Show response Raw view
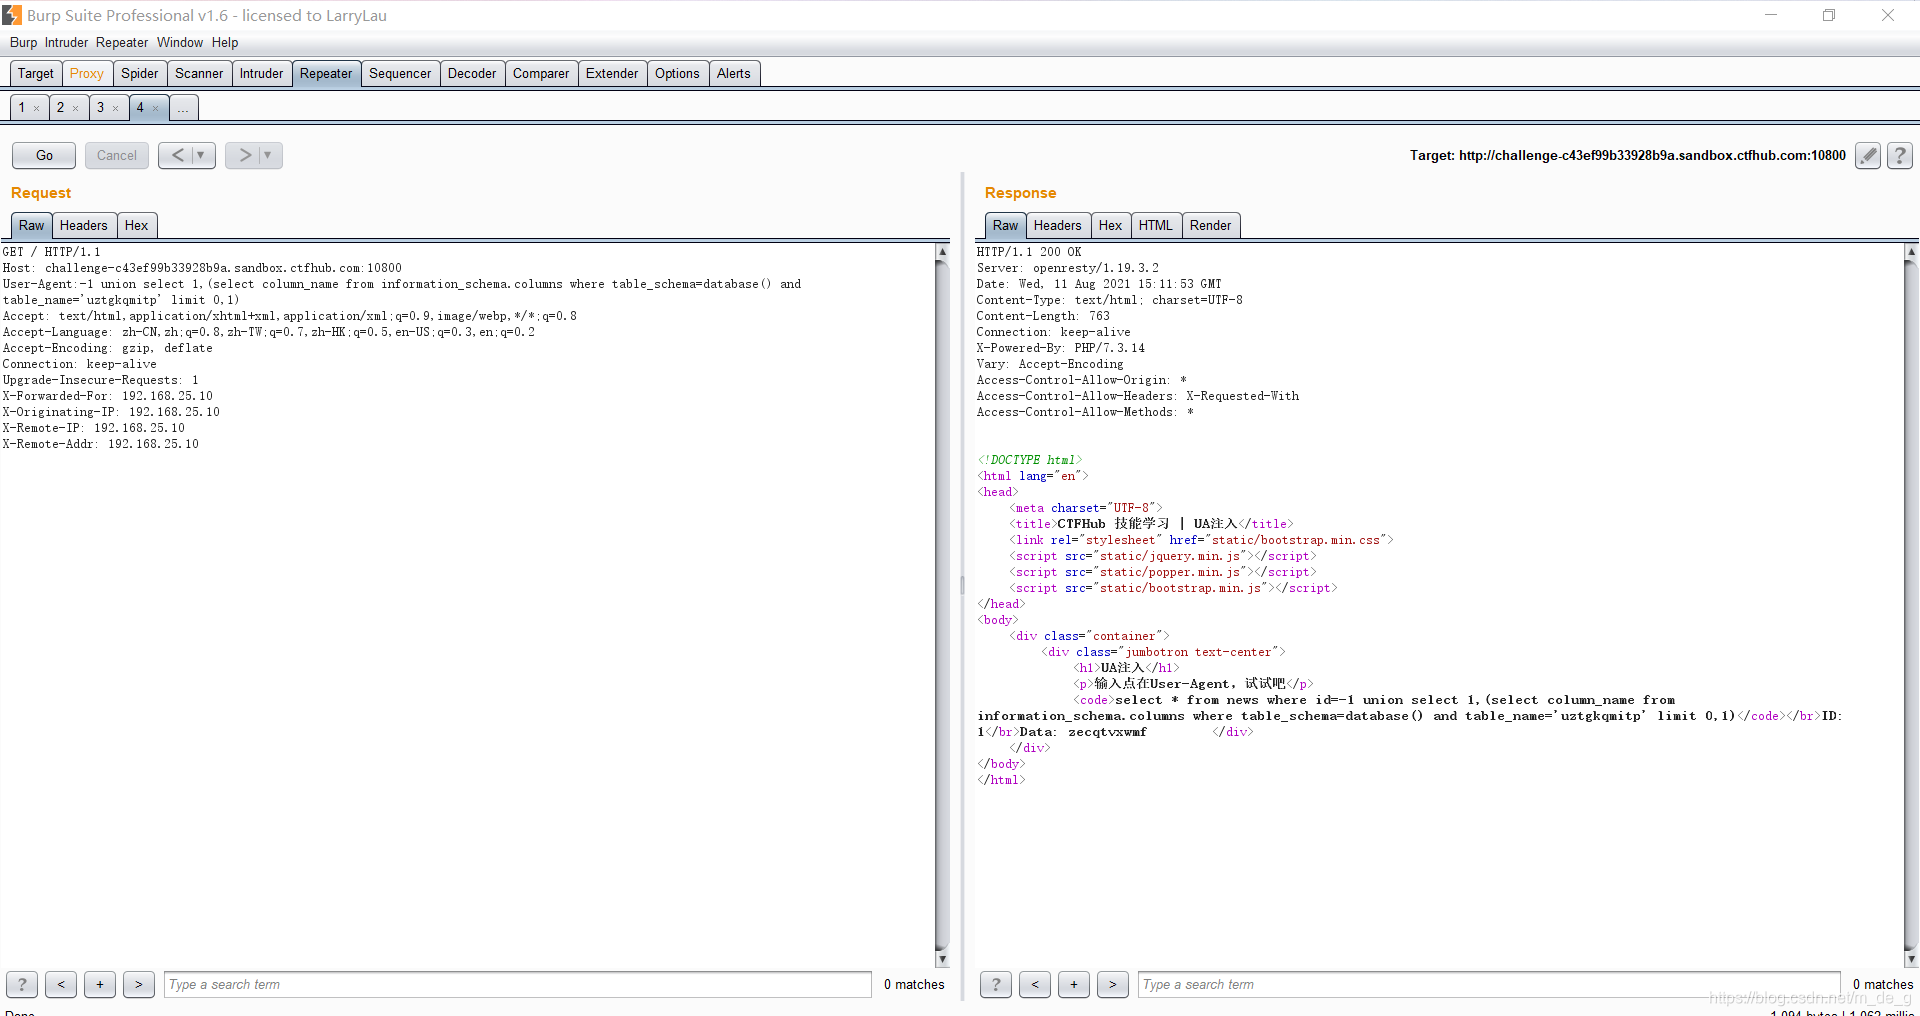The width and height of the screenshot is (1920, 1016). 1006,225
